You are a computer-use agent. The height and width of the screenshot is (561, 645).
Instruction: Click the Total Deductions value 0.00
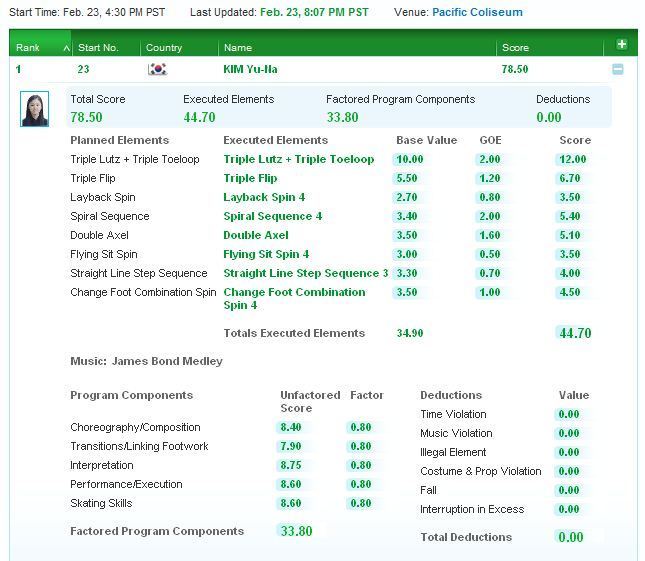pos(571,537)
